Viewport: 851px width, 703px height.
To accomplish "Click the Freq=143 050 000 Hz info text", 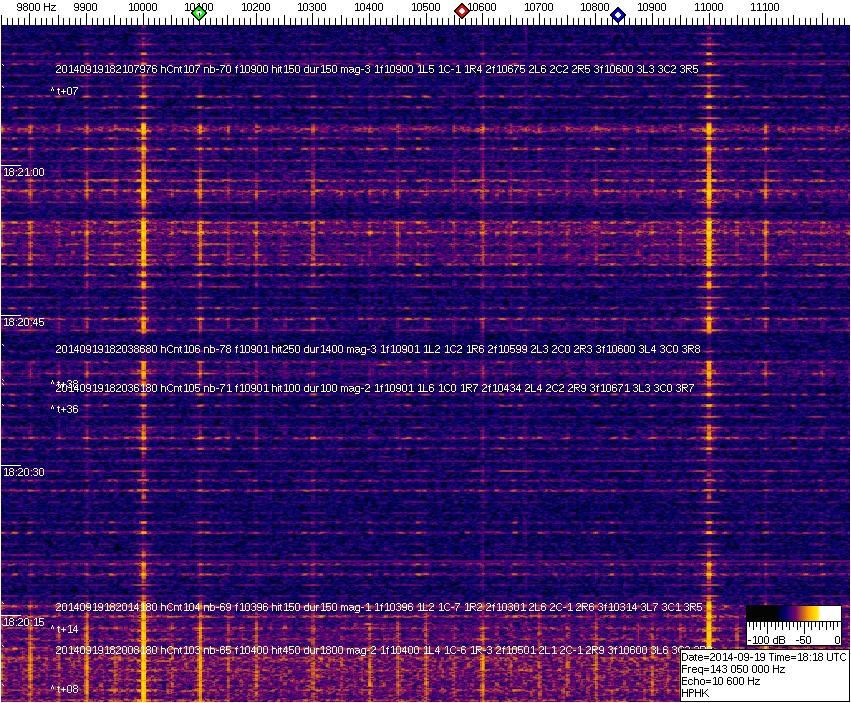I will [732, 669].
